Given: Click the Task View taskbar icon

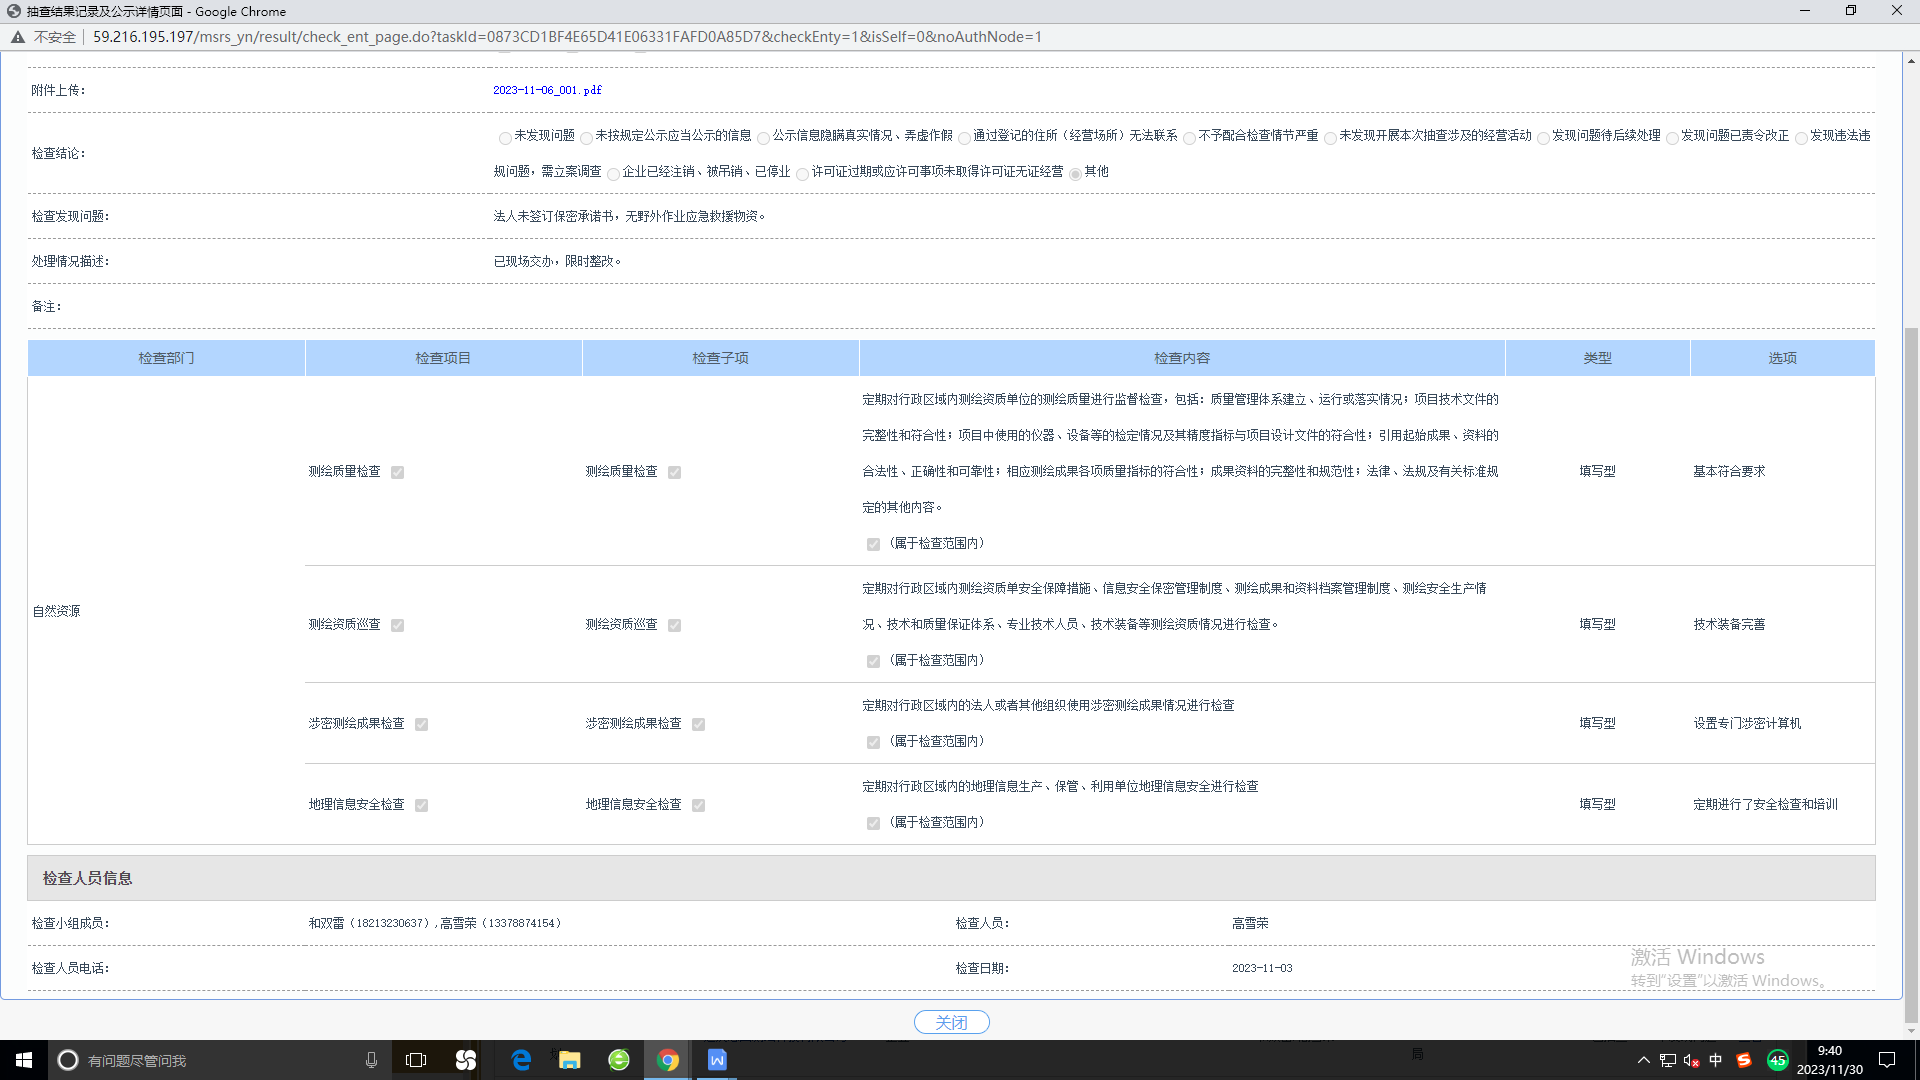Looking at the screenshot, I should [x=416, y=1060].
